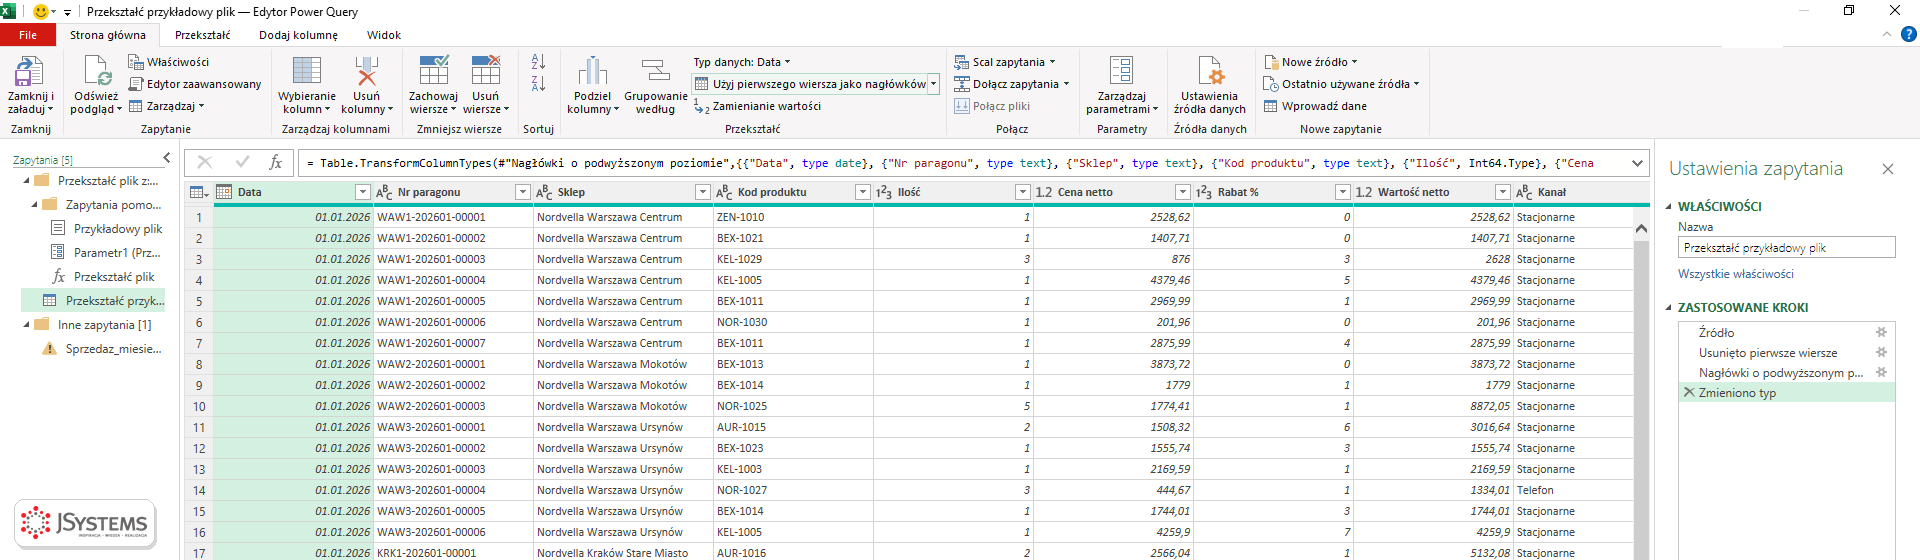Screen dimensions: 1920x560
Task: Click Zachowaj wiersze icon
Action: pyautogui.click(x=433, y=72)
